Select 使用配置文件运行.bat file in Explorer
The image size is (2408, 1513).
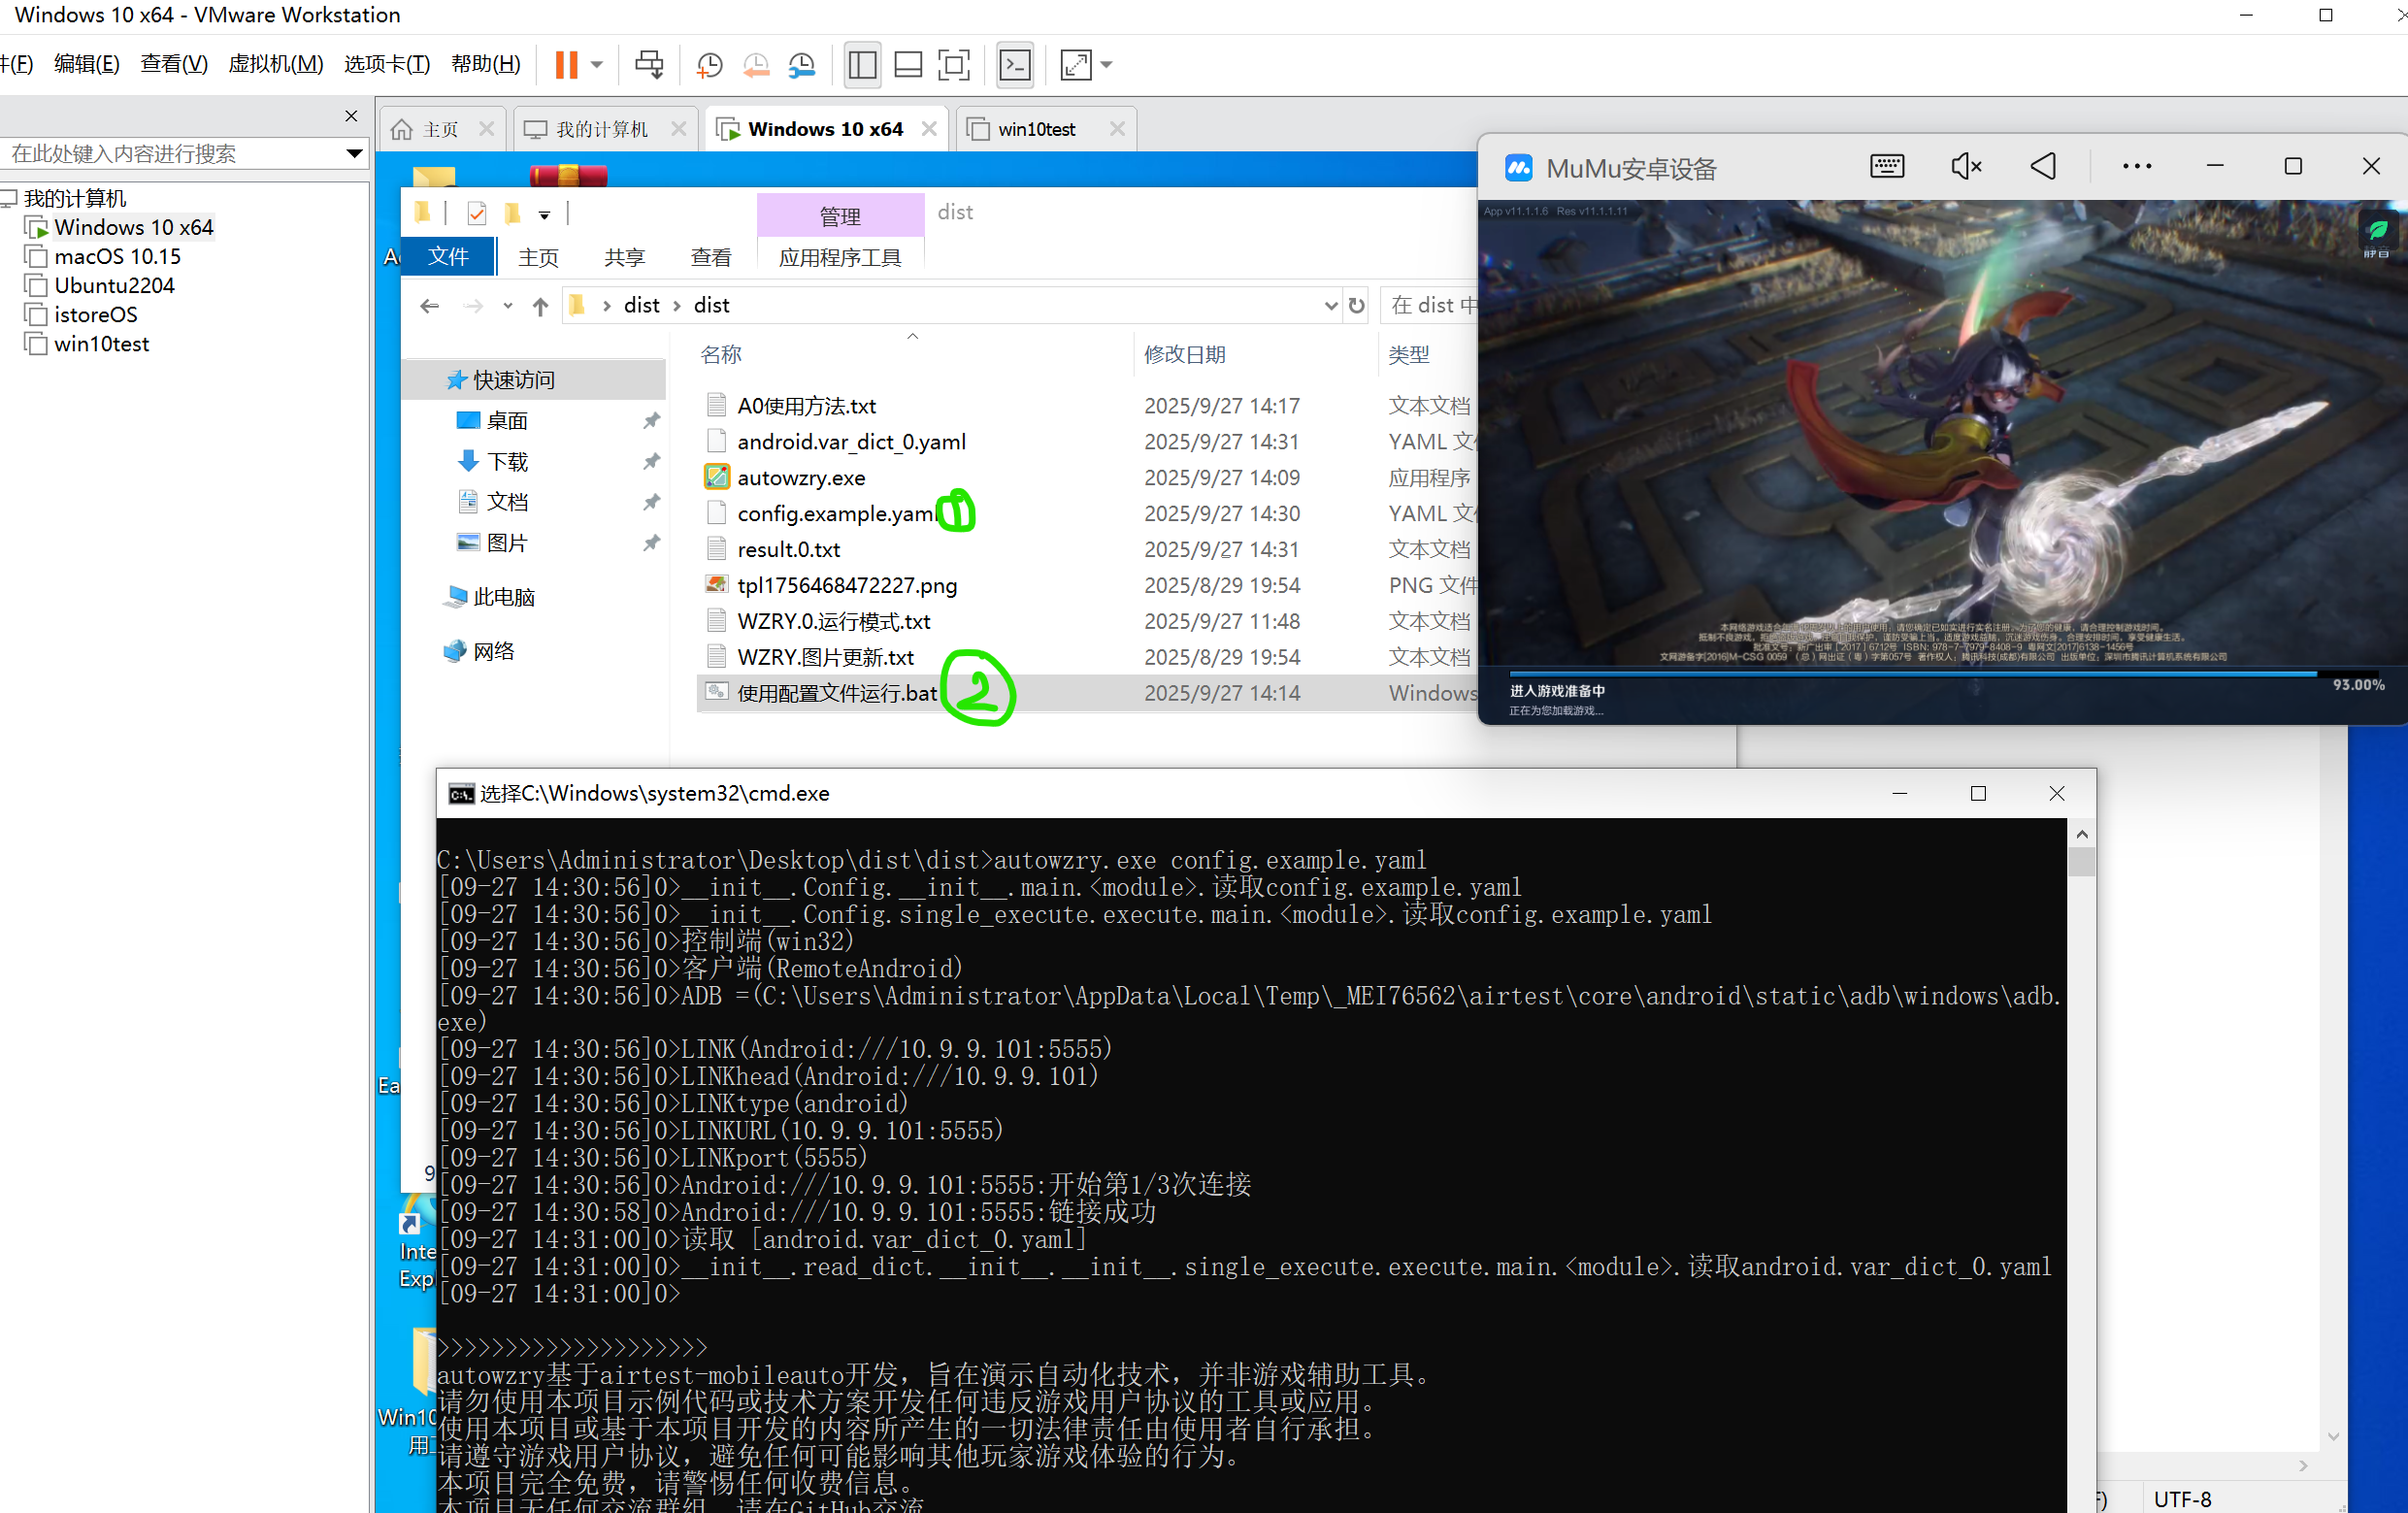tap(836, 693)
